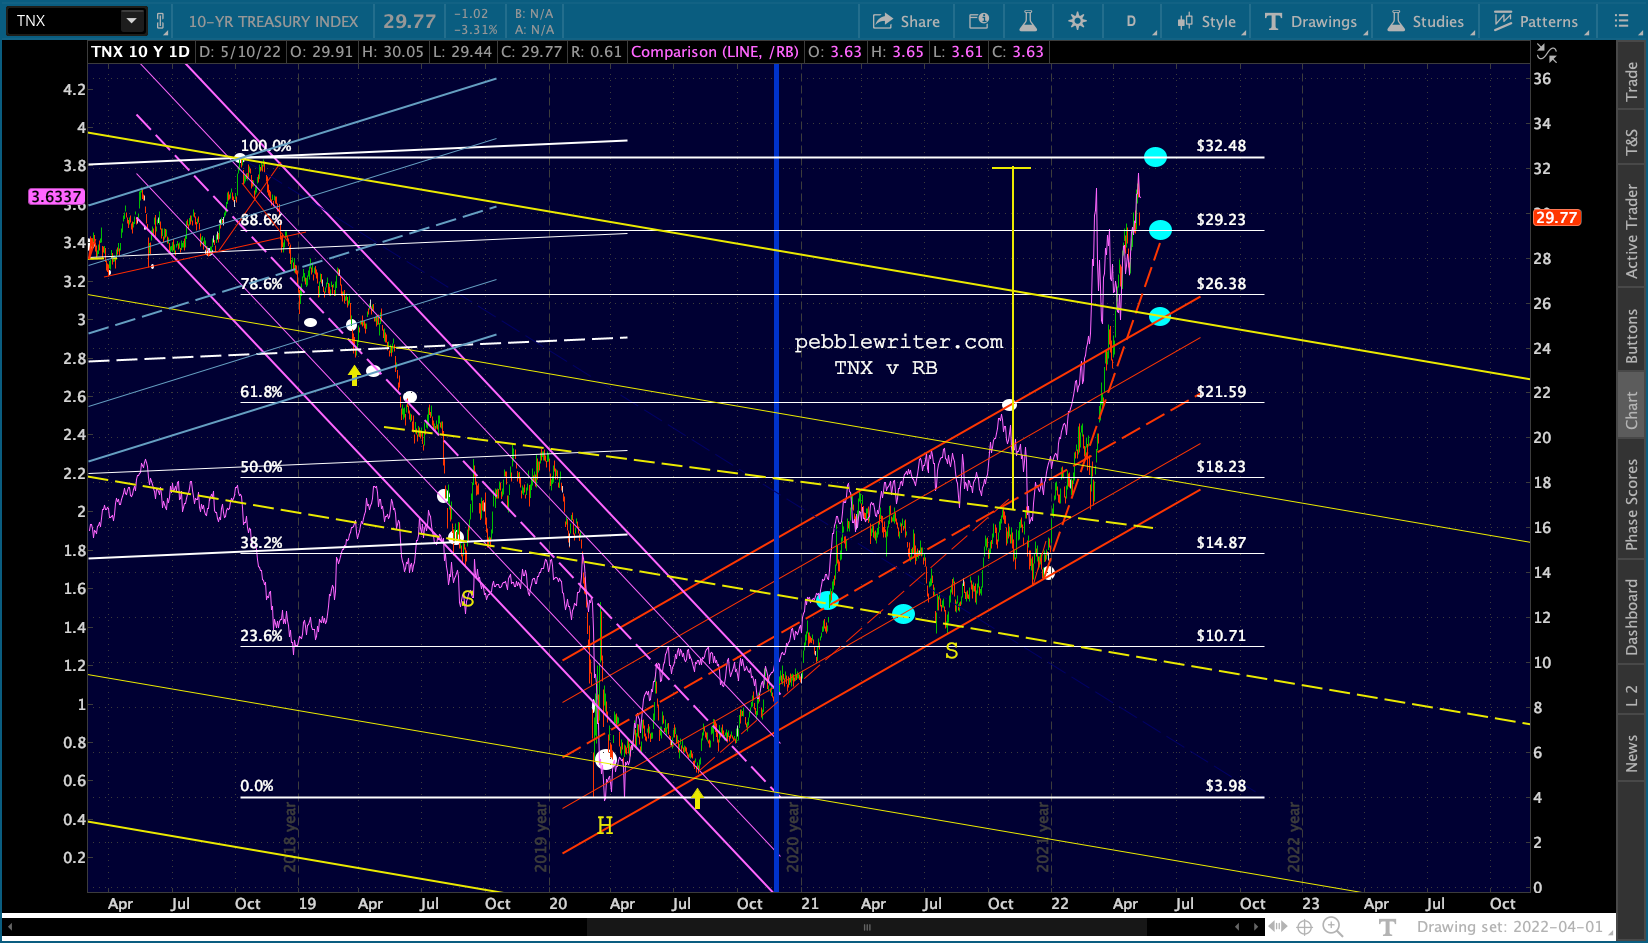Click the $21.59 Fibonacci level label
This screenshot has height=943, width=1648.
[1221, 391]
